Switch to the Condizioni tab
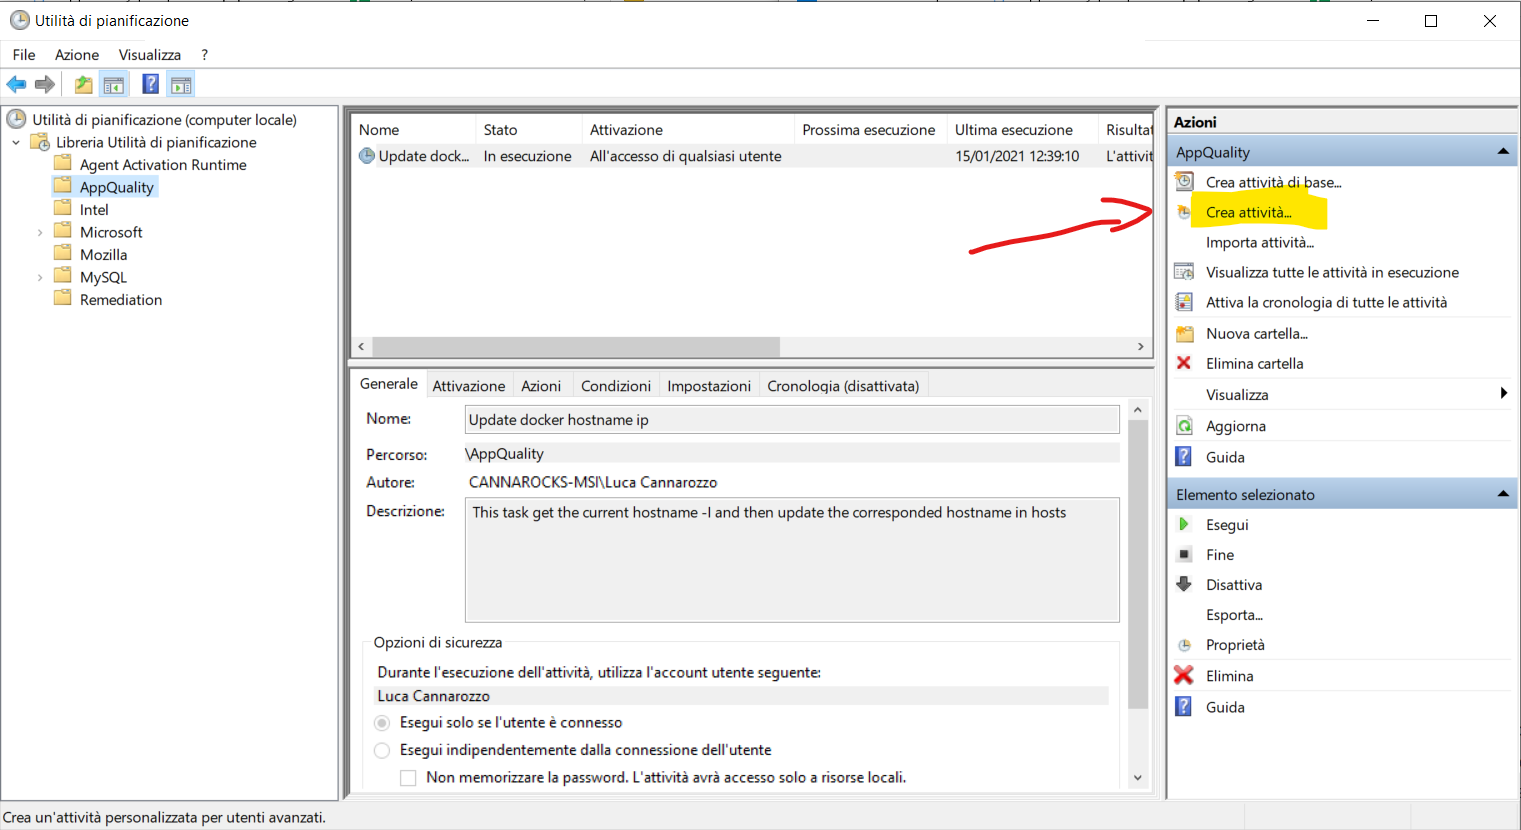This screenshot has height=830, width=1521. pyautogui.click(x=616, y=386)
